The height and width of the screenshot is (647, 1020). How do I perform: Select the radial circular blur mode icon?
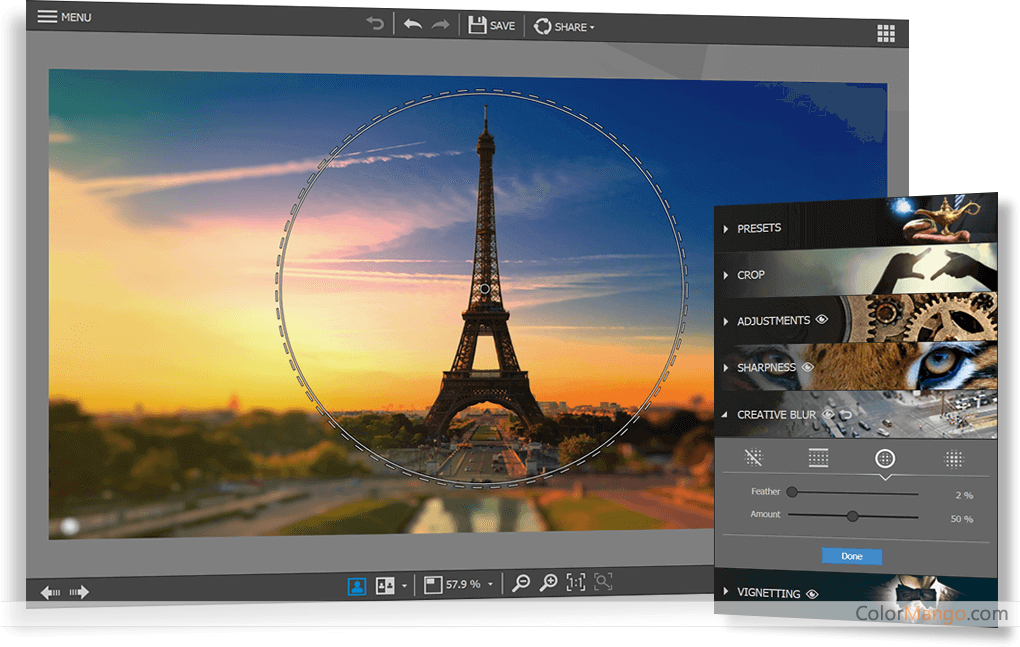coord(884,459)
